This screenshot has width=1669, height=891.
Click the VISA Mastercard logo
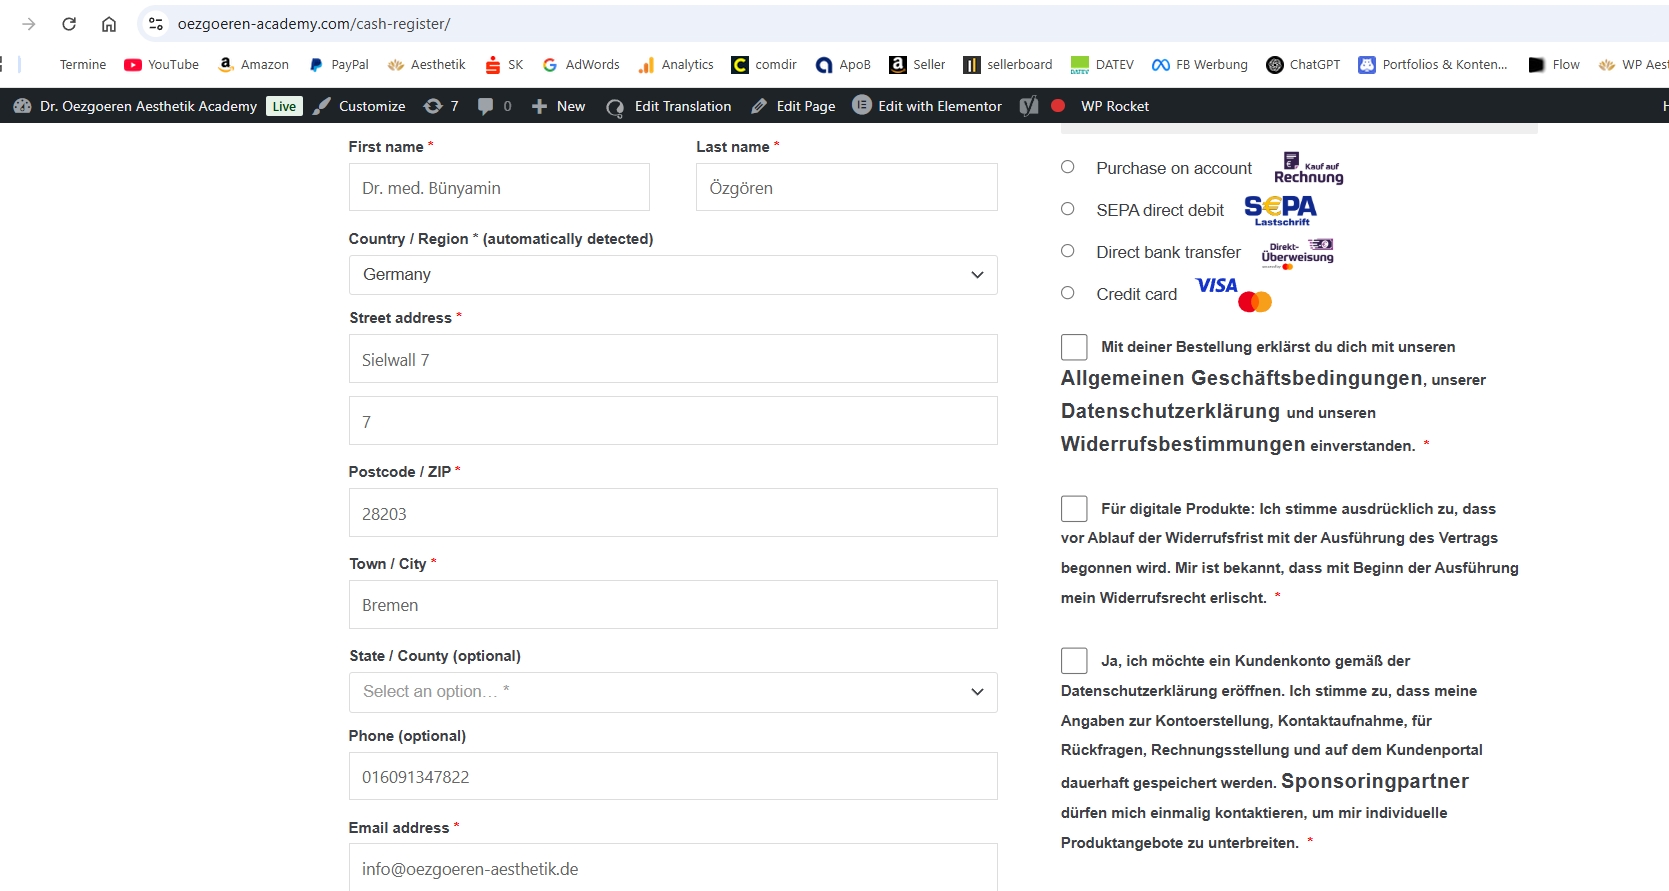[x=1234, y=294]
